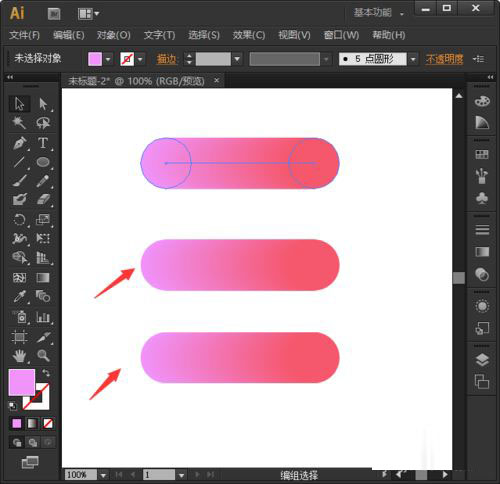This screenshot has width=500, height=484.
Task: Select the Ellipse tool
Action: [x=43, y=162]
